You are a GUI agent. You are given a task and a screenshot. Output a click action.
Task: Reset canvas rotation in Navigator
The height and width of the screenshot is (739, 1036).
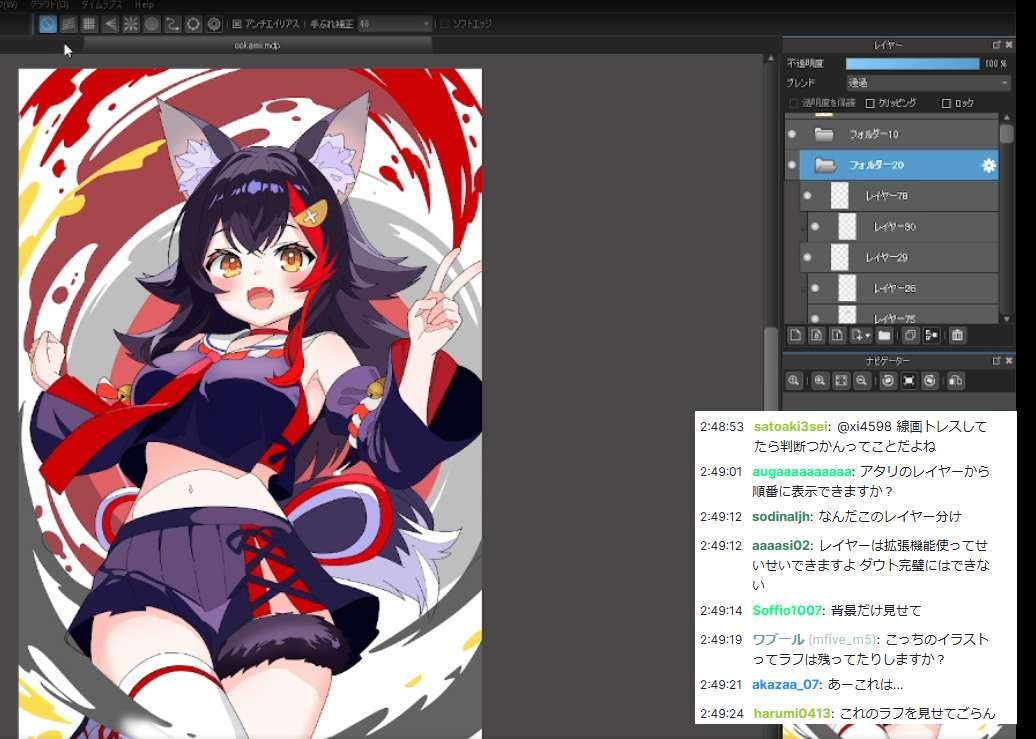click(x=909, y=381)
